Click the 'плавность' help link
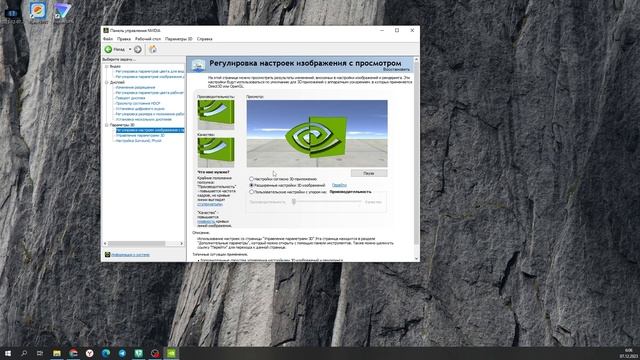 [206, 221]
